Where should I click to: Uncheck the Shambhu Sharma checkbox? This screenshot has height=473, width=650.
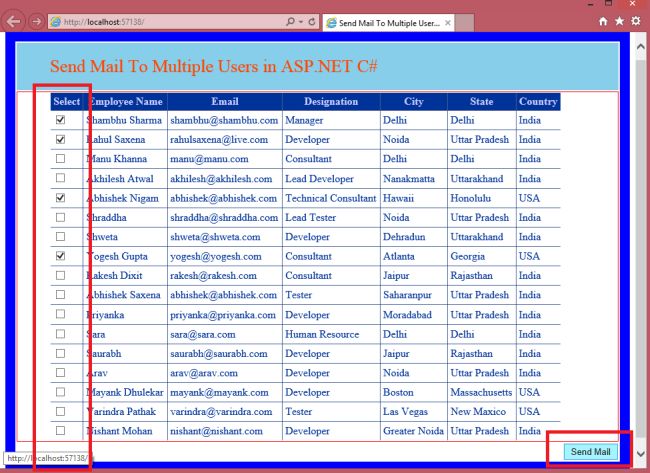coord(61,120)
